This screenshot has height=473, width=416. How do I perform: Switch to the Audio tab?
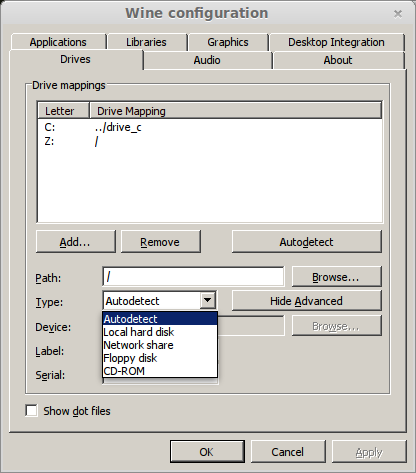(x=207, y=60)
